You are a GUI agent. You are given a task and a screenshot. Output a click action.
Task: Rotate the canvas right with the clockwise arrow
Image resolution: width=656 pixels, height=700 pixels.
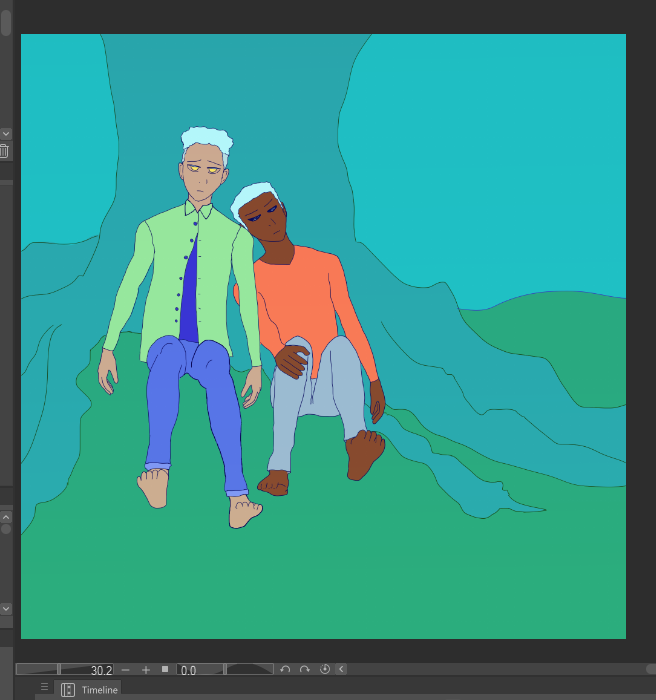coord(305,669)
